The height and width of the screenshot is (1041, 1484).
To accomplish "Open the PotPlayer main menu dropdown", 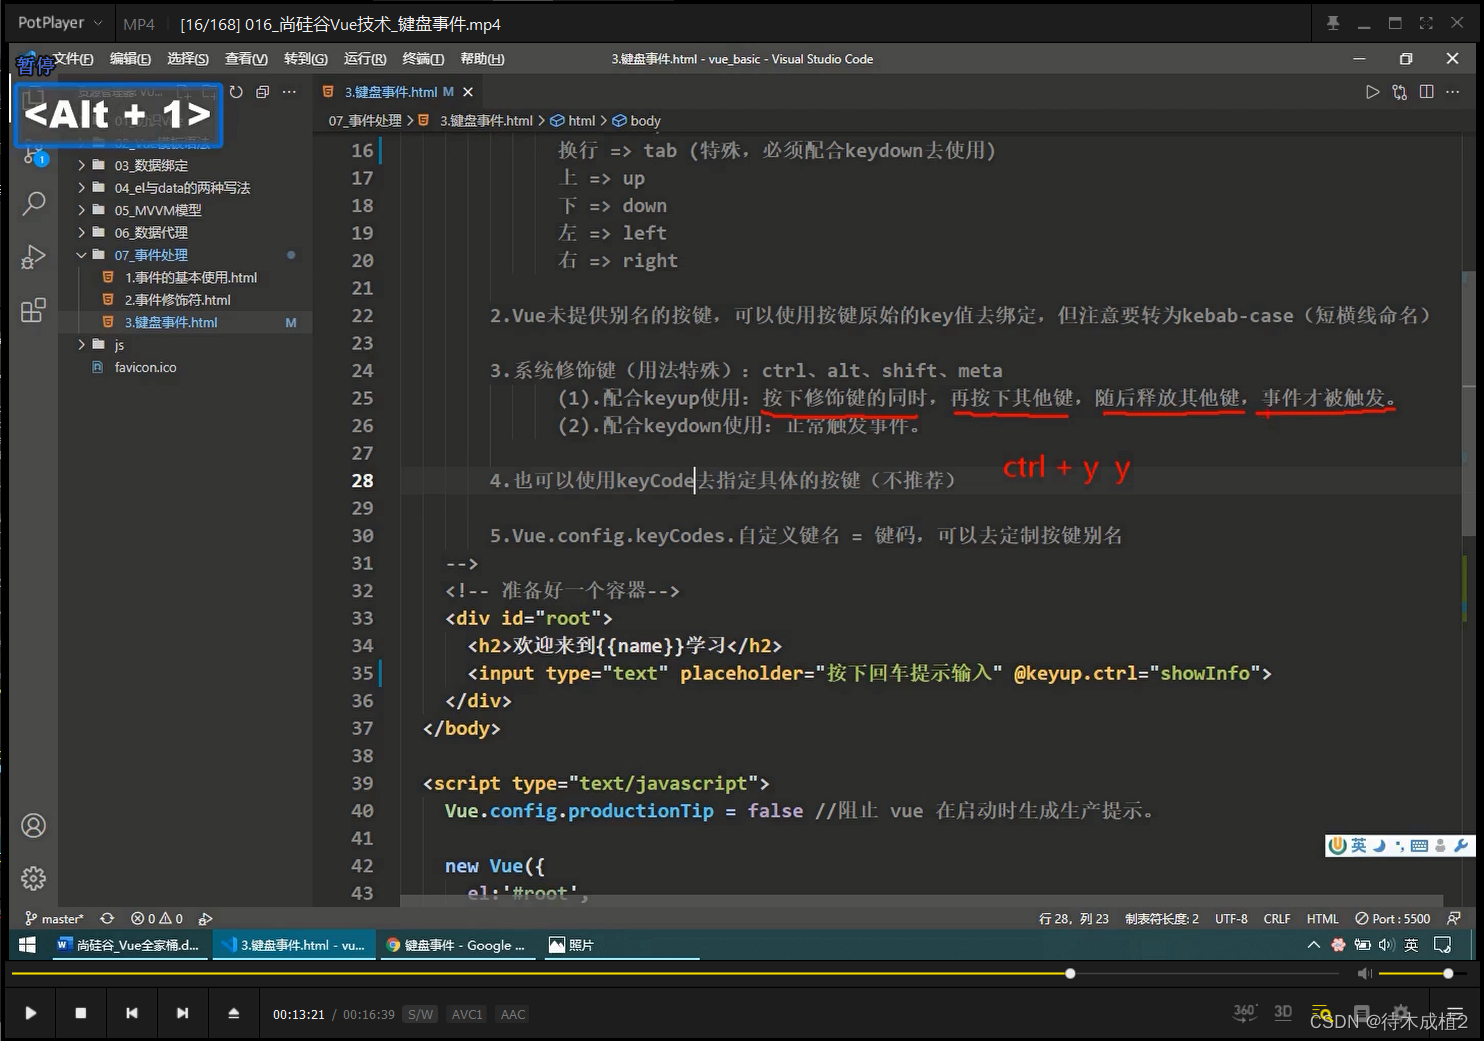I will point(60,22).
